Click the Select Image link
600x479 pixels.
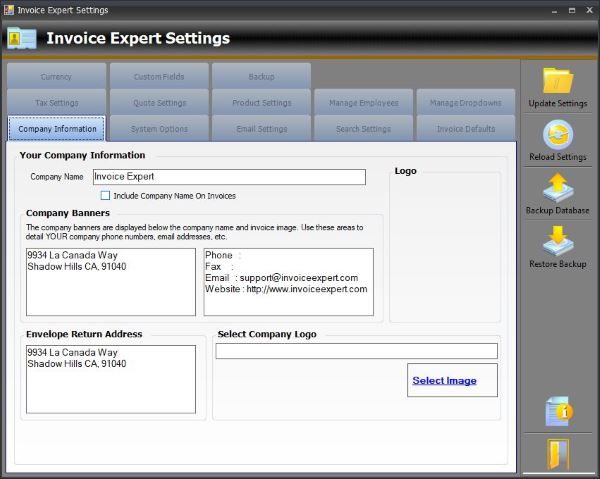(444, 380)
